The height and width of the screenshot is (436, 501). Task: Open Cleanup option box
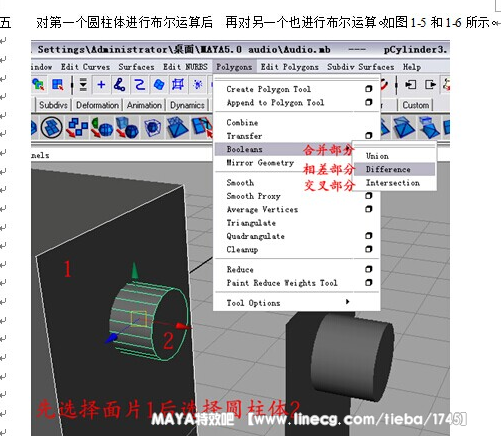368,249
